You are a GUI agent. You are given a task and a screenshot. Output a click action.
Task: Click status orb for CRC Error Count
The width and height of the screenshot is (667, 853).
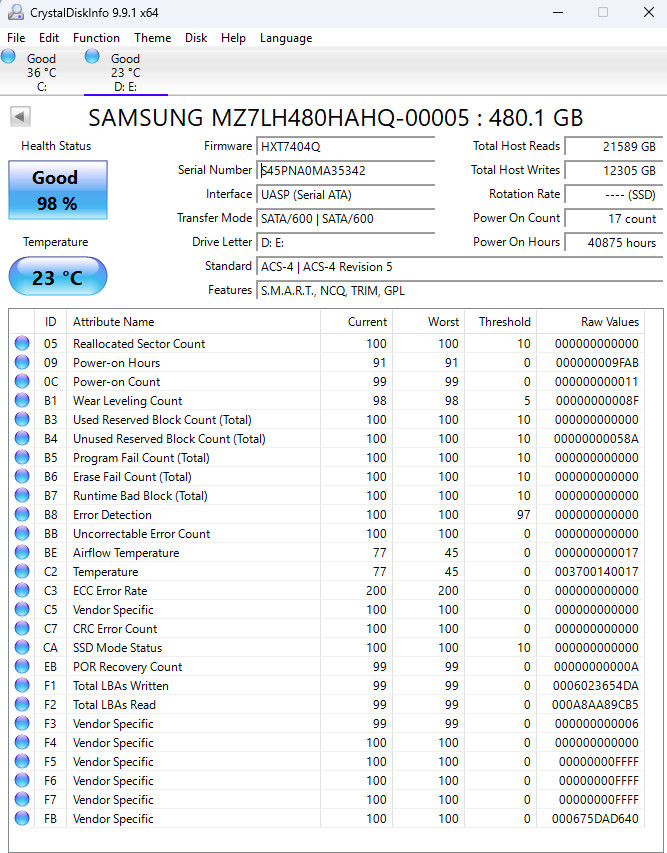pos(22,628)
